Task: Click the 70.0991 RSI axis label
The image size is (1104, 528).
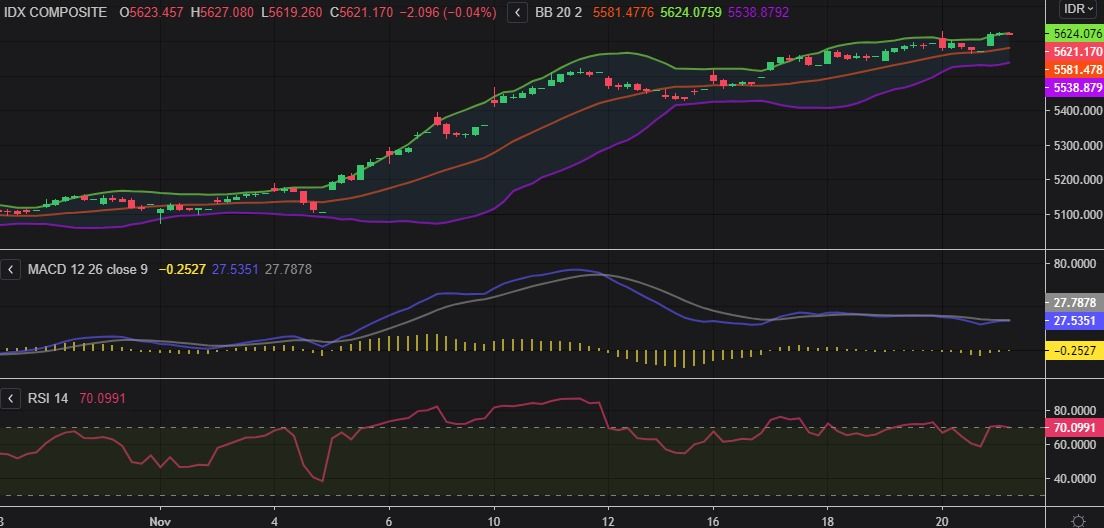Action: tap(1073, 427)
